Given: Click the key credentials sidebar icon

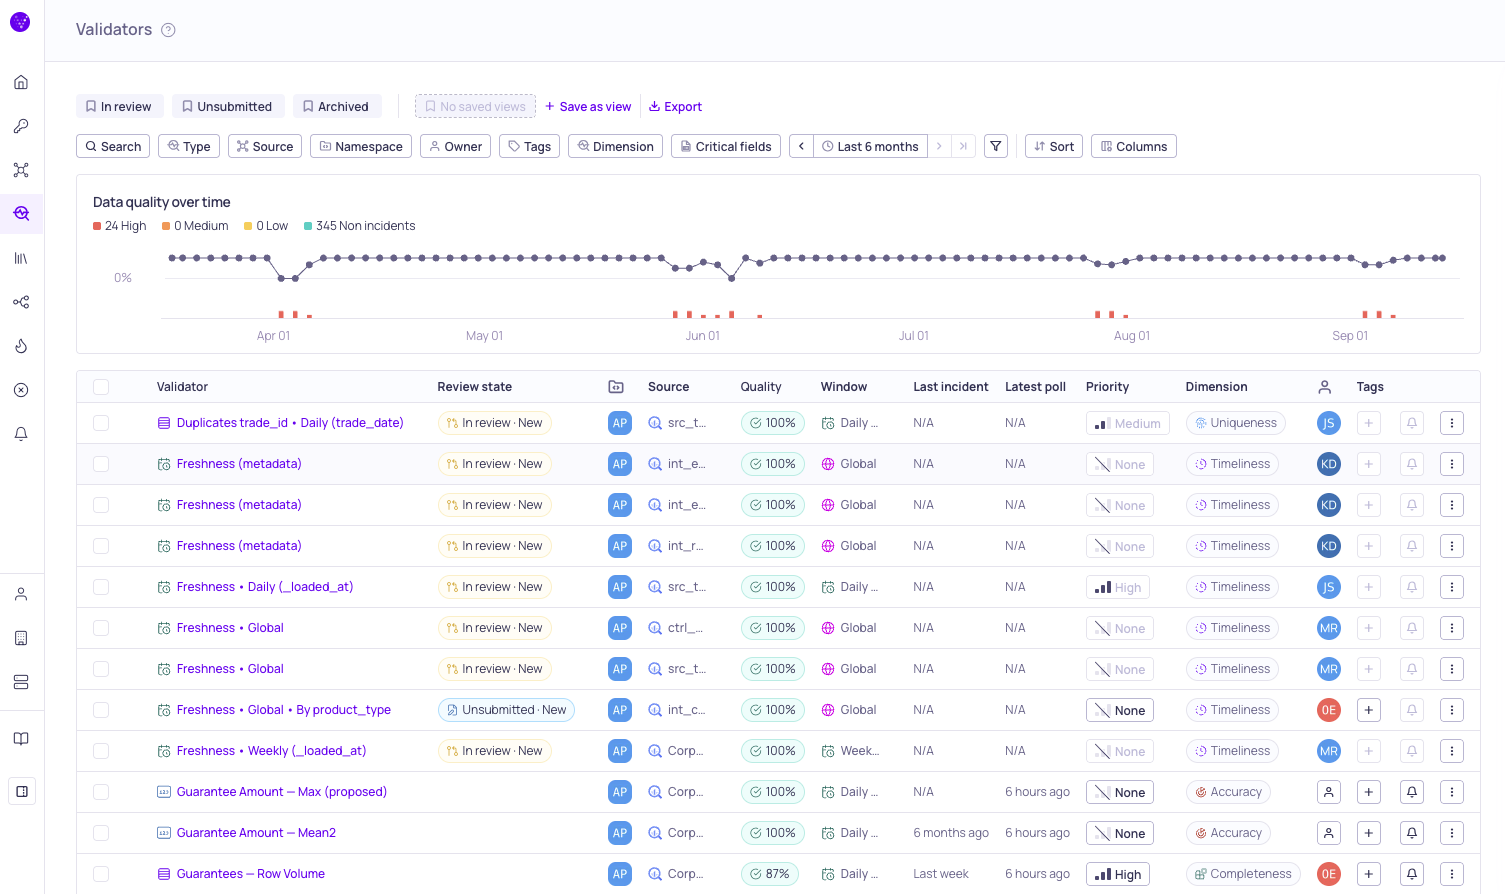Looking at the screenshot, I should (21, 126).
